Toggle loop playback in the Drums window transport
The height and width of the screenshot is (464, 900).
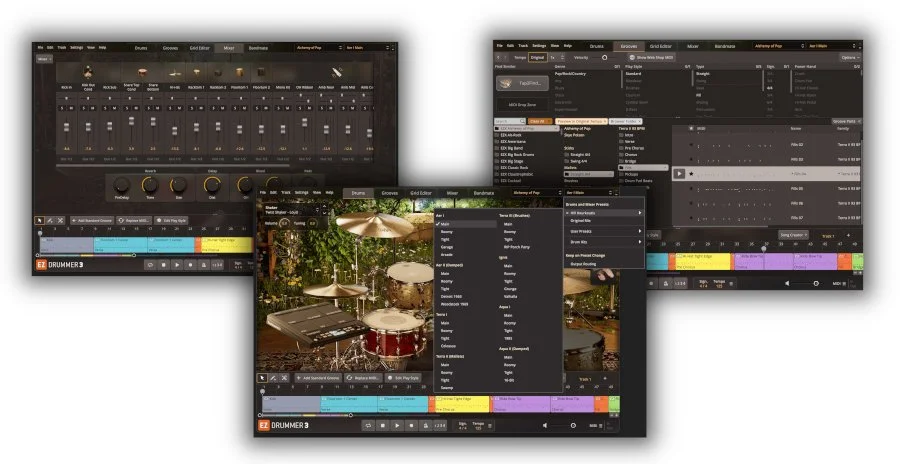368,426
